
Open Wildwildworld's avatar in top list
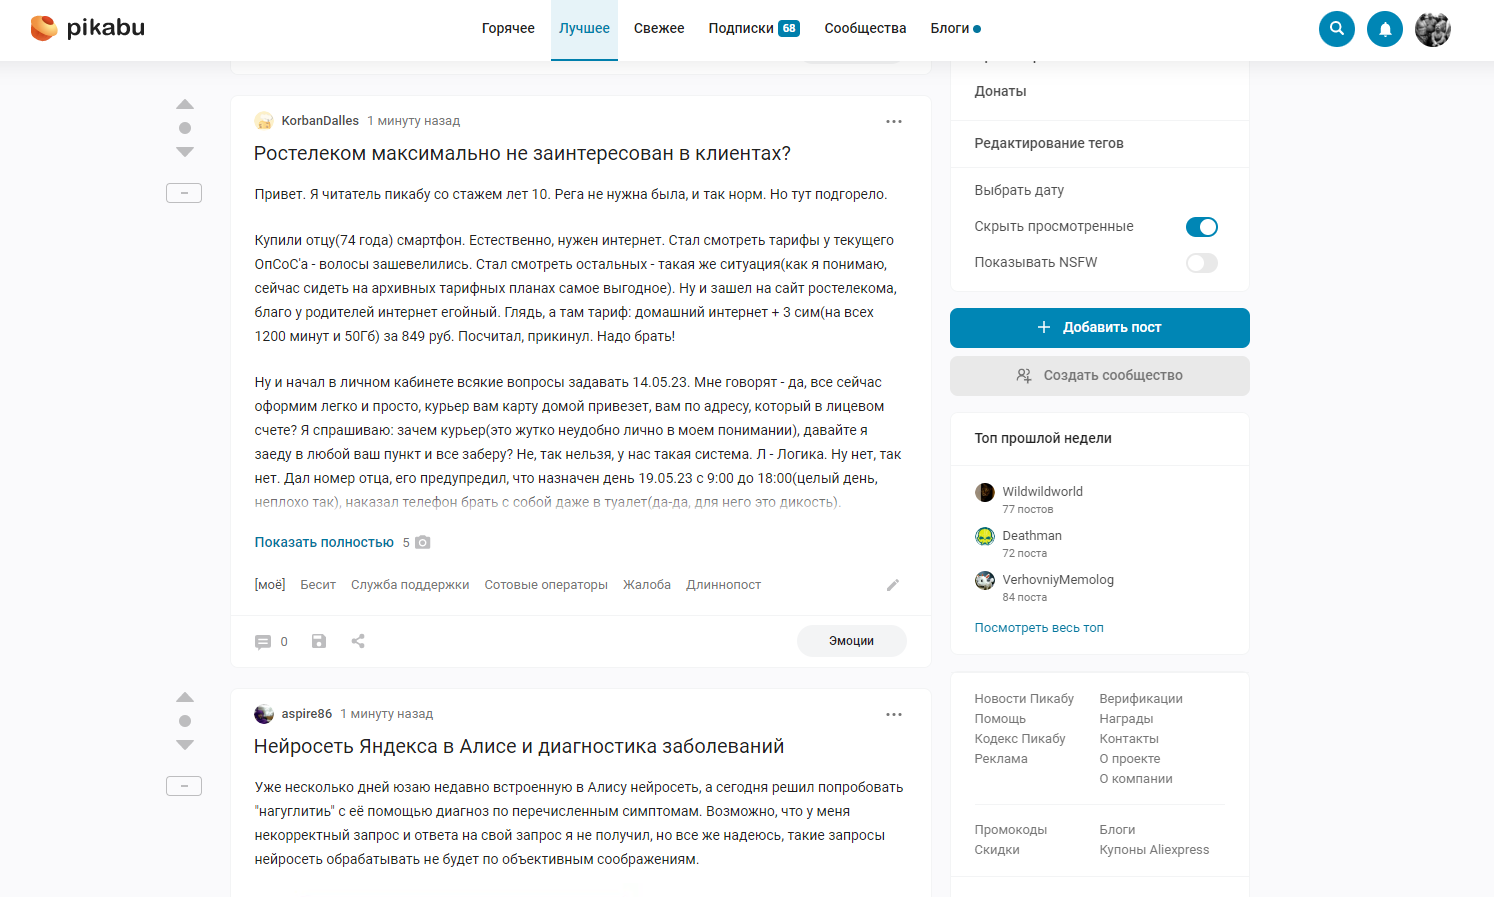[x=985, y=492]
